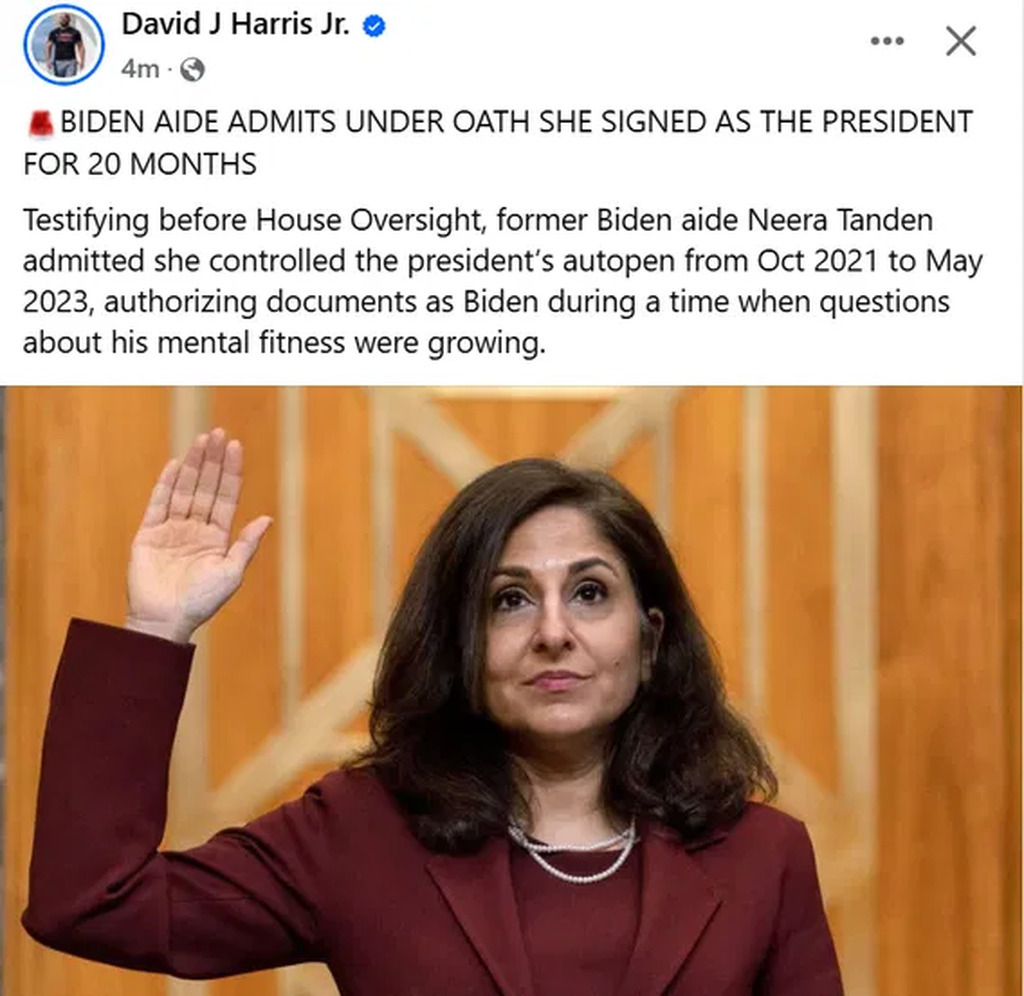Click the pearl necklace in the photo
The width and height of the screenshot is (1024, 996).
point(573,849)
